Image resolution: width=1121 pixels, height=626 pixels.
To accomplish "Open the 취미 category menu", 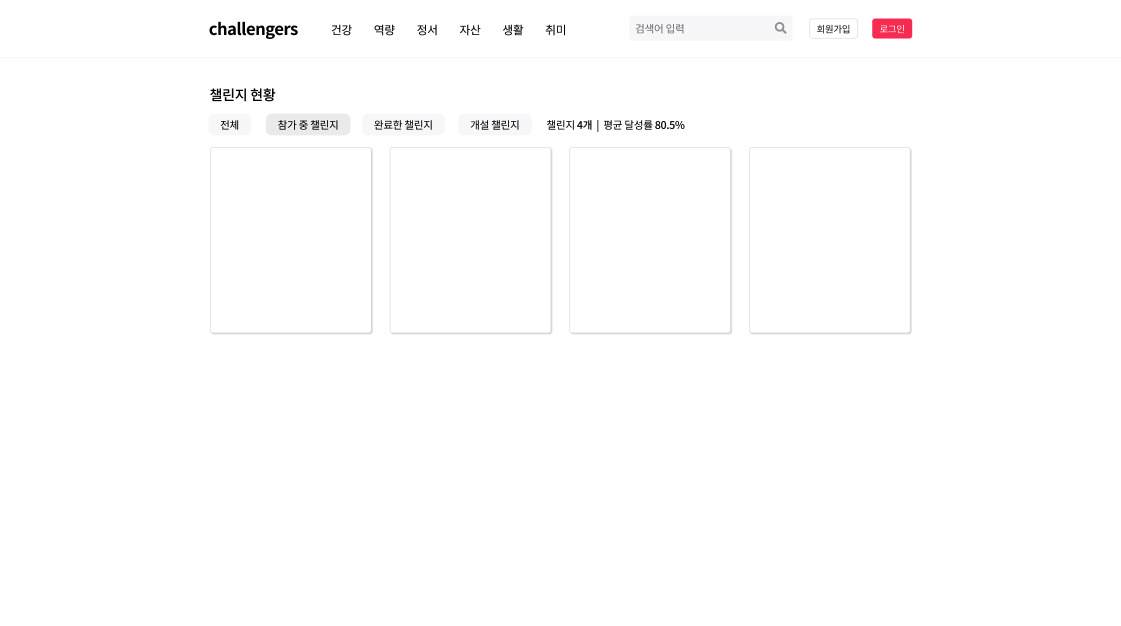I will click(x=555, y=30).
